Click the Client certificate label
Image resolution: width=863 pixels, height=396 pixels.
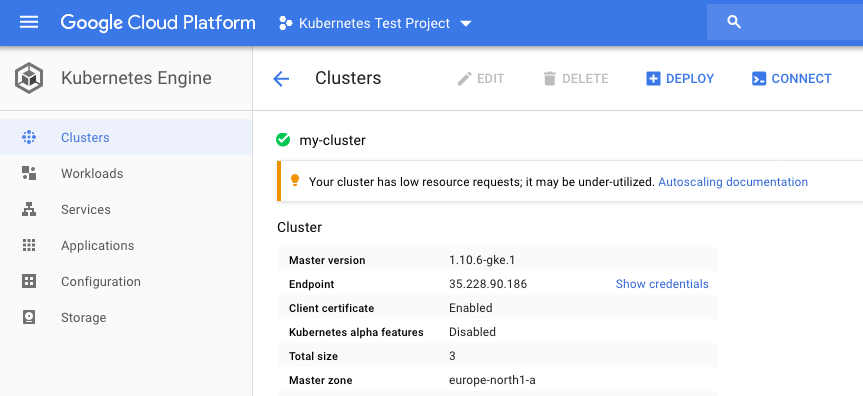[x=331, y=308]
